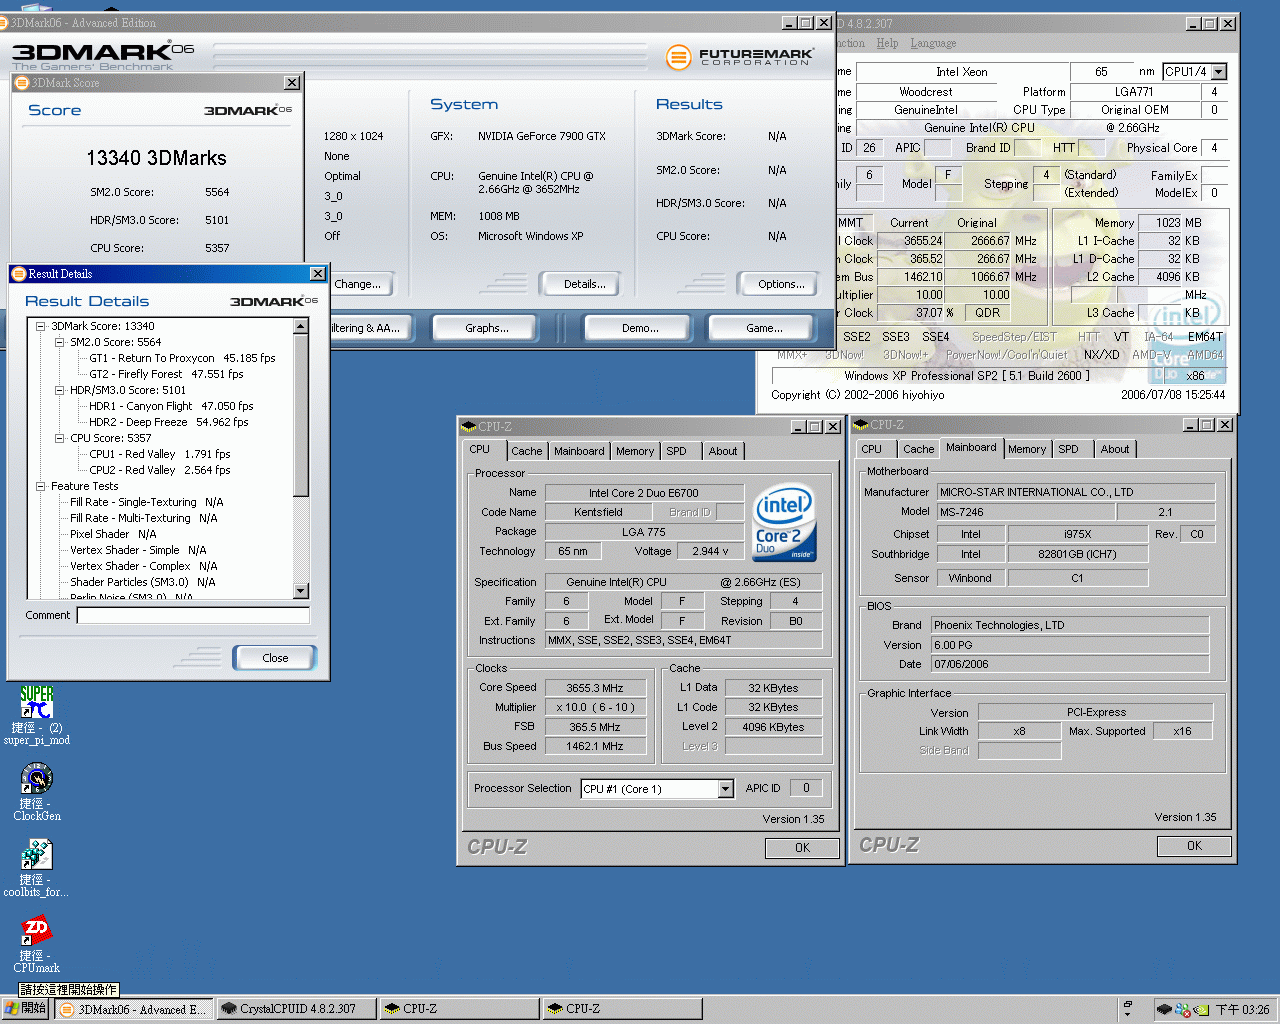Viewport: 1280px width, 1024px height.
Task: Open the About tab in left CPU-Z
Action: pos(723,452)
